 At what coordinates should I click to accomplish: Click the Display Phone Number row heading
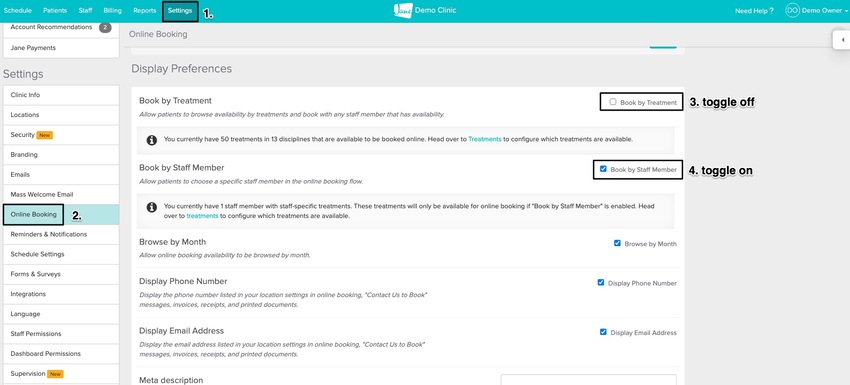click(x=183, y=281)
